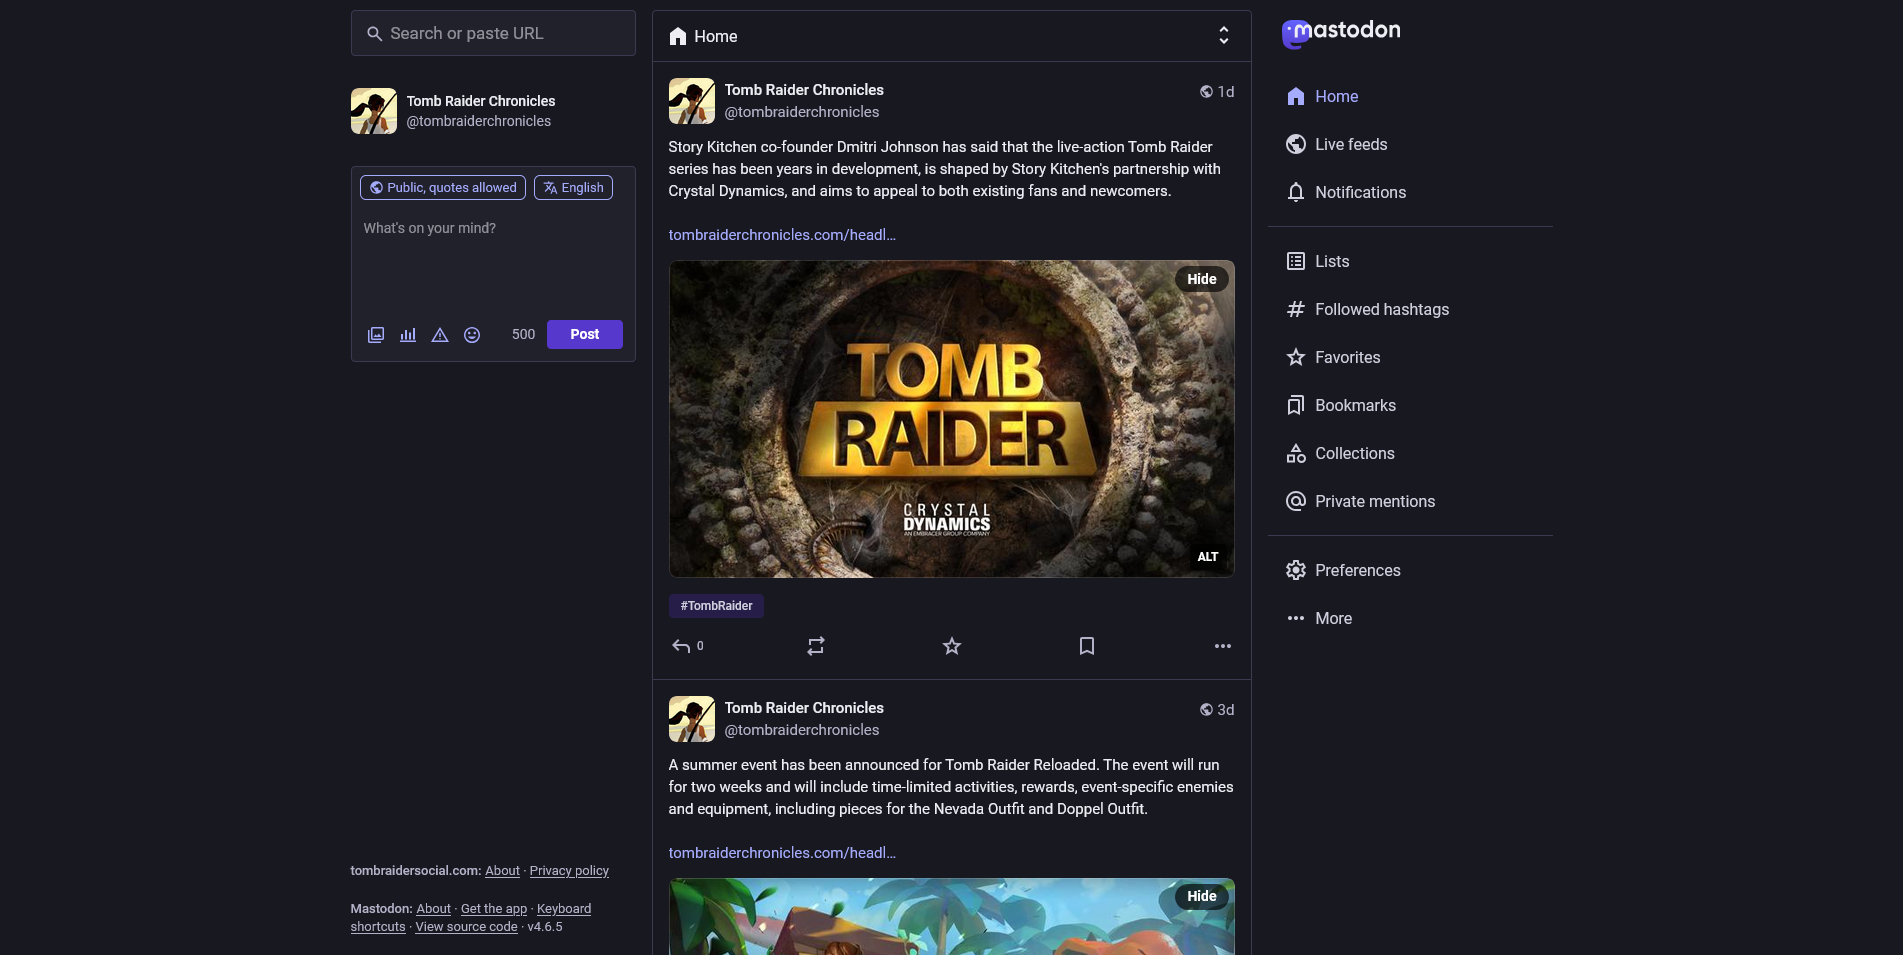Open the Home column settings

click(x=1224, y=36)
